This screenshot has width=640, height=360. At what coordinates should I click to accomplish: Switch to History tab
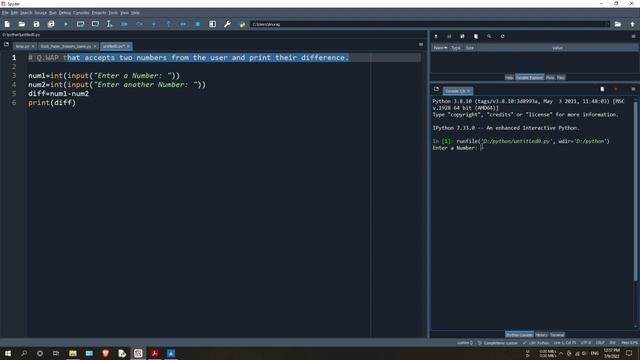click(542, 335)
